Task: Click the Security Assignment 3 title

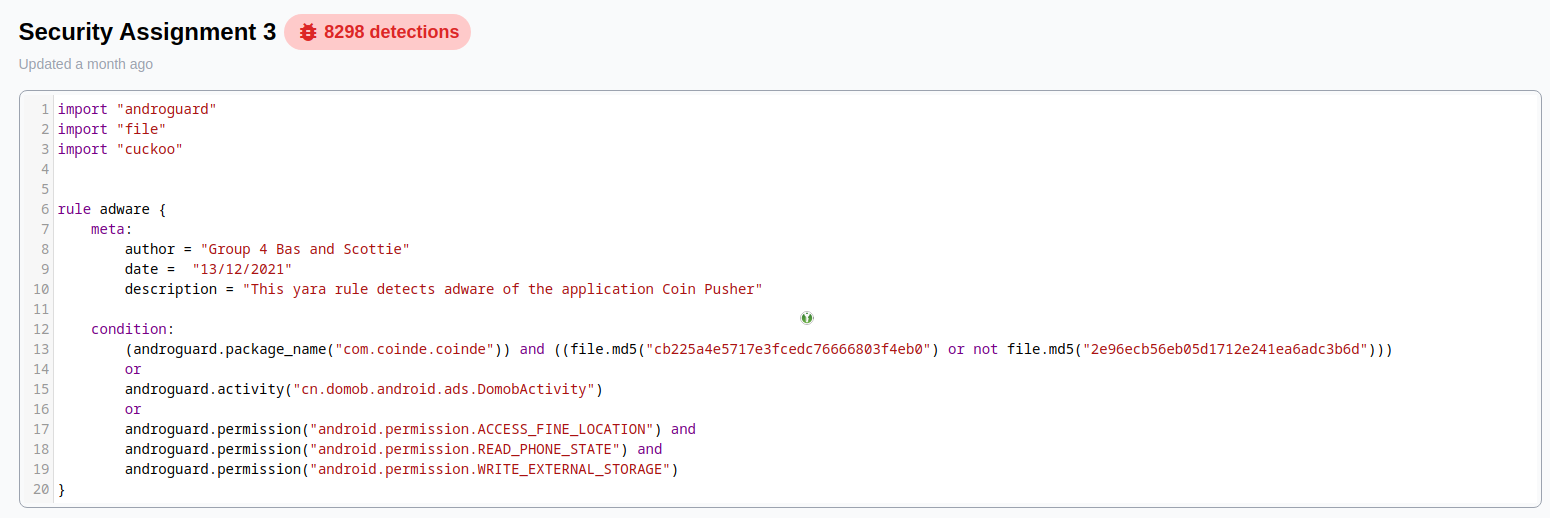Action: tap(147, 32)
